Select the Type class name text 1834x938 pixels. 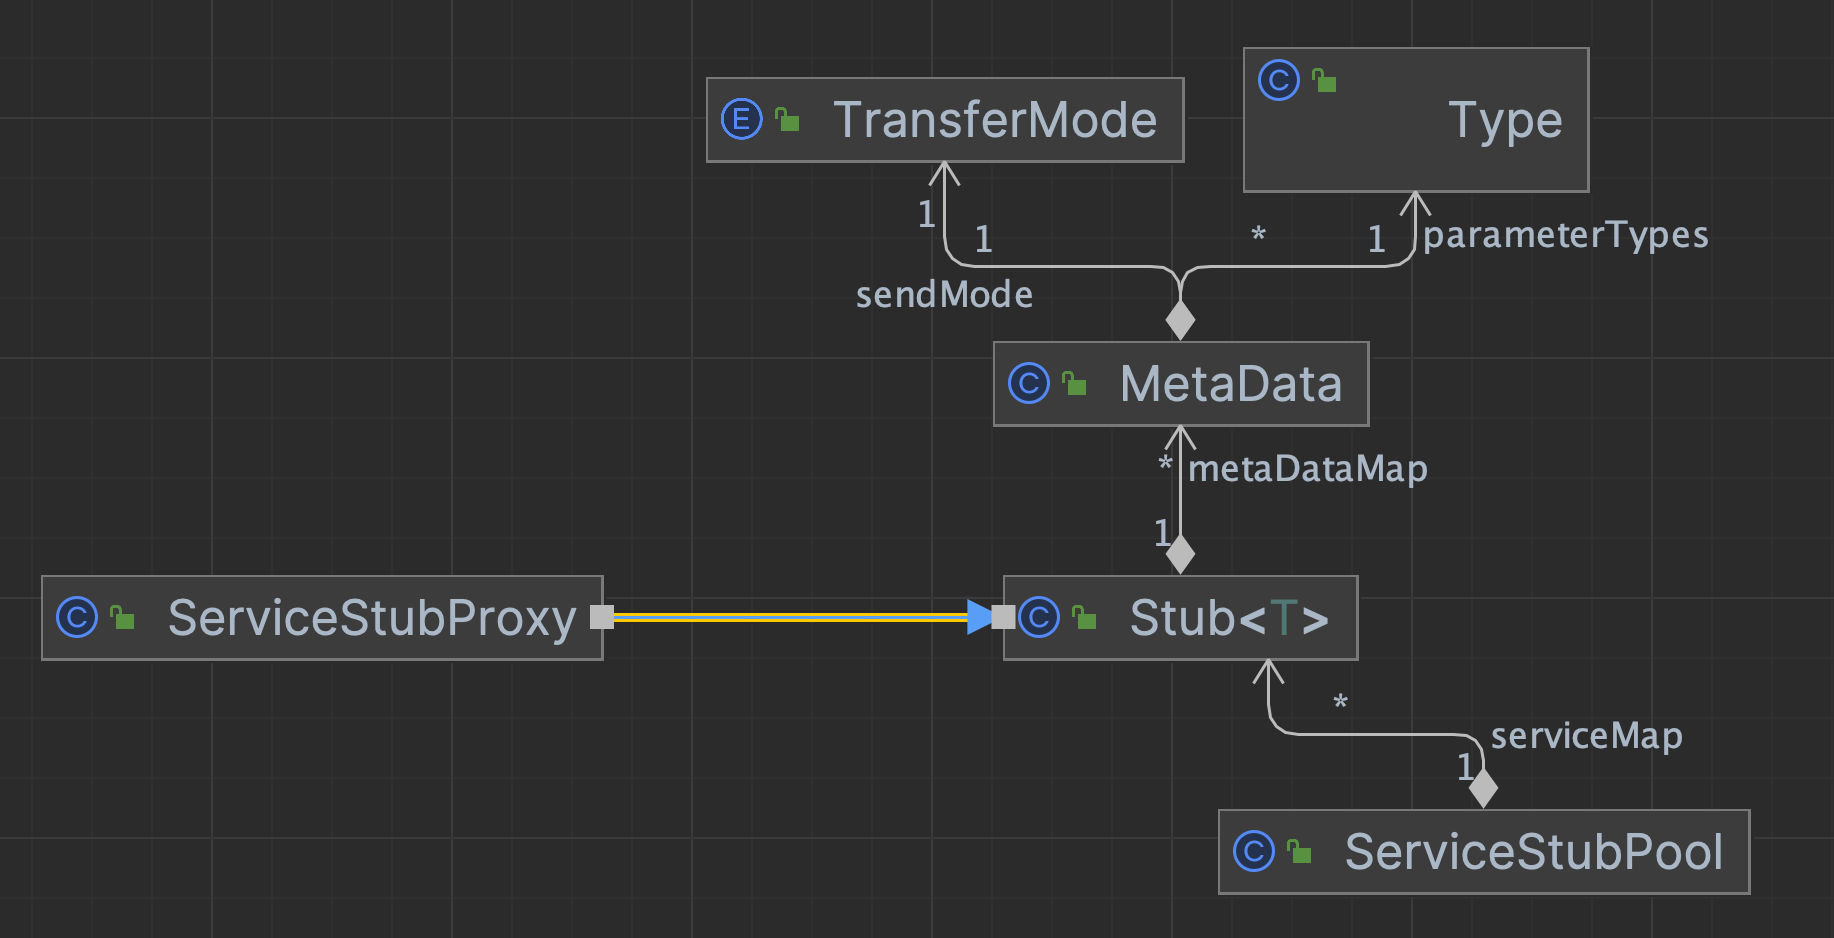click(x=1505, y=121)
